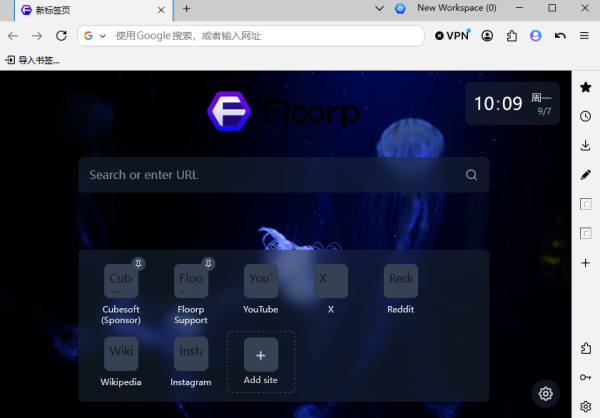Reload the current page
This screenshot has width=600, height=418.
click(61, 36)
